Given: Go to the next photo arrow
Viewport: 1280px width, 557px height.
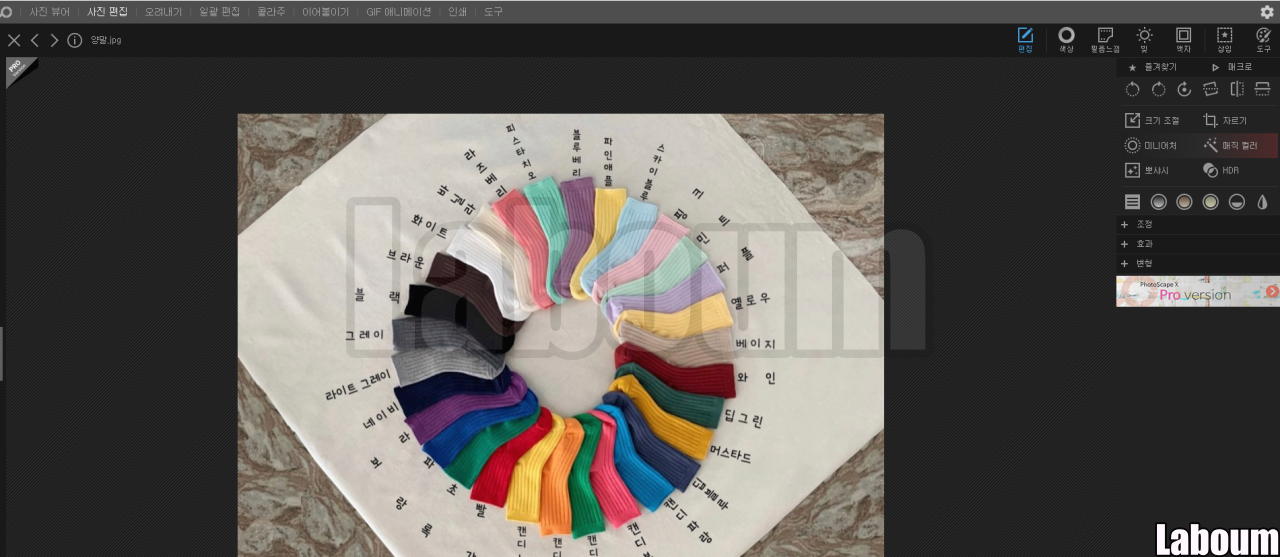Looking at the screenshot, I should (54, 40).
